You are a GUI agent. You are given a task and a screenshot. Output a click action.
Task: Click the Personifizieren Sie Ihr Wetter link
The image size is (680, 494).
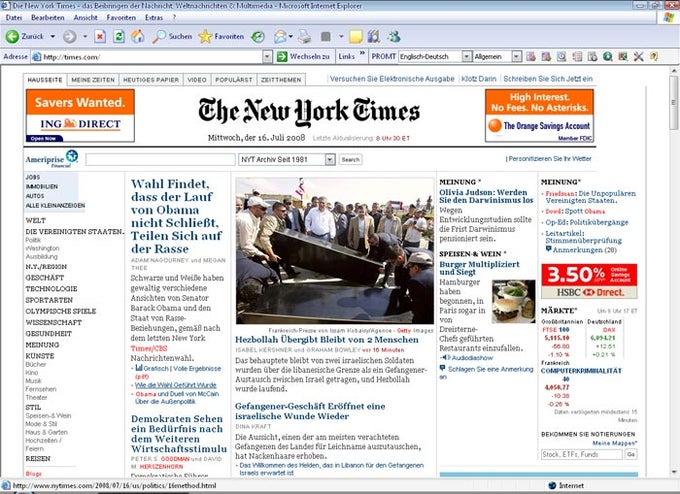[x=550, y=159]
